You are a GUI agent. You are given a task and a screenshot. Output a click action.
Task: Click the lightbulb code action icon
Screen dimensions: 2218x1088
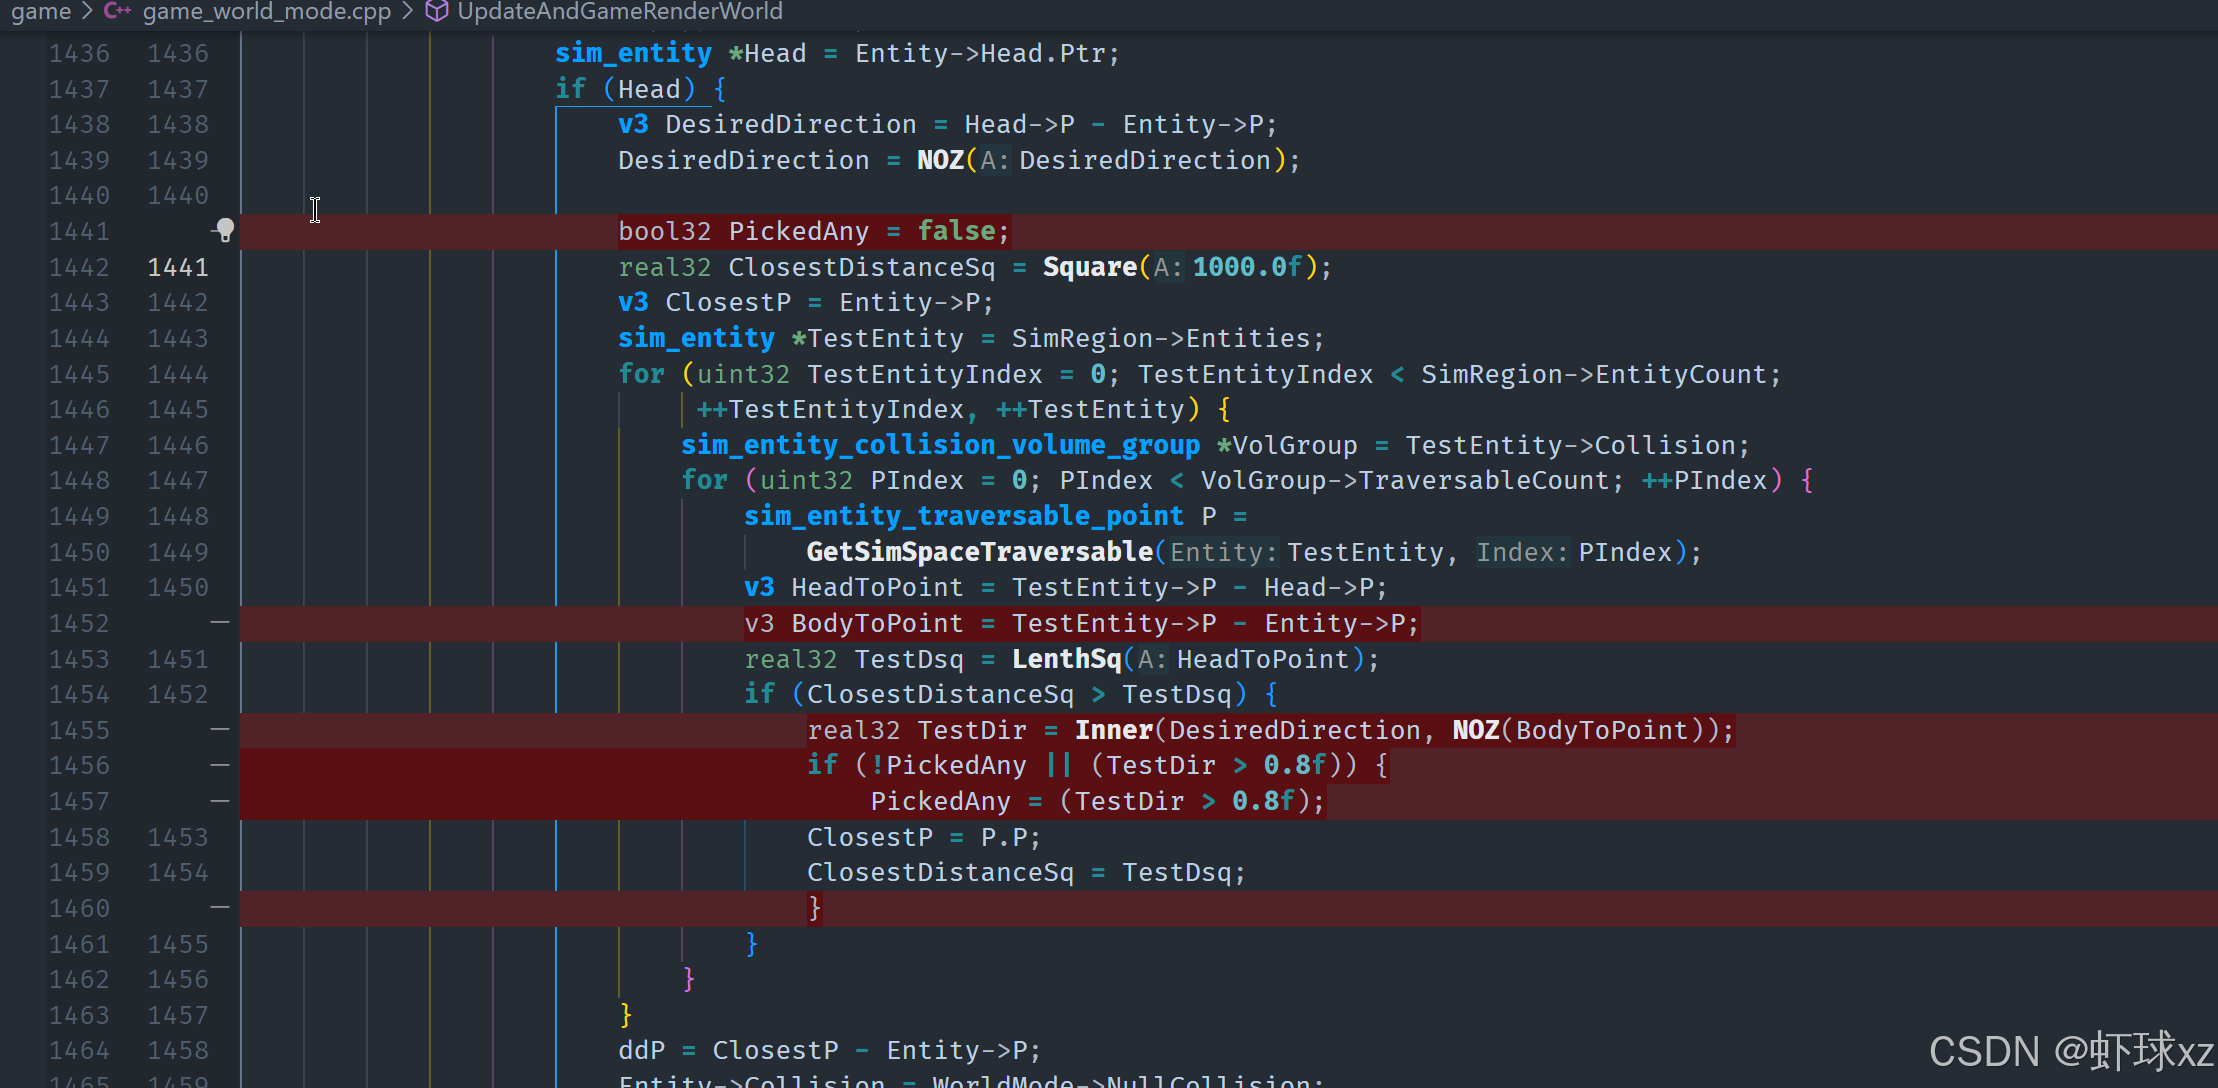click(224, 231)
